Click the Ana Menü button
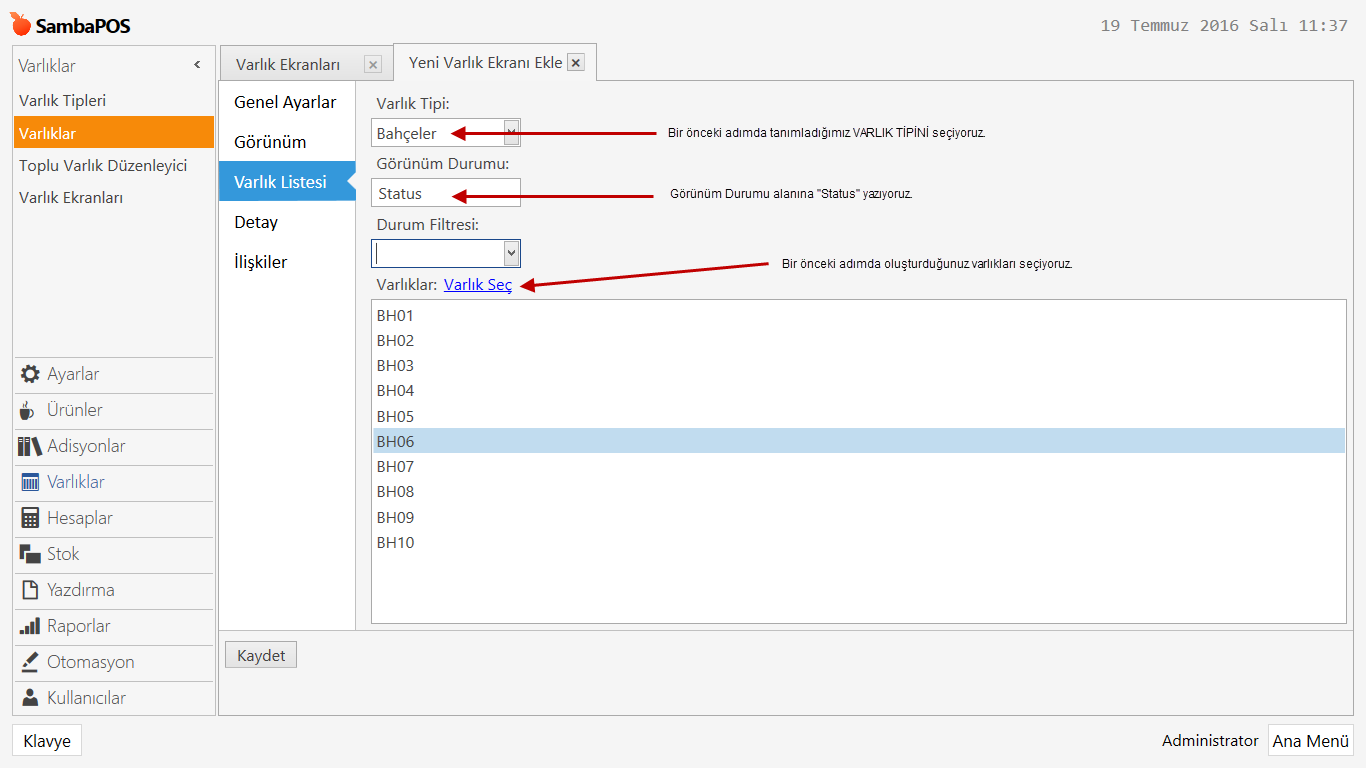 coord(1311,741)
